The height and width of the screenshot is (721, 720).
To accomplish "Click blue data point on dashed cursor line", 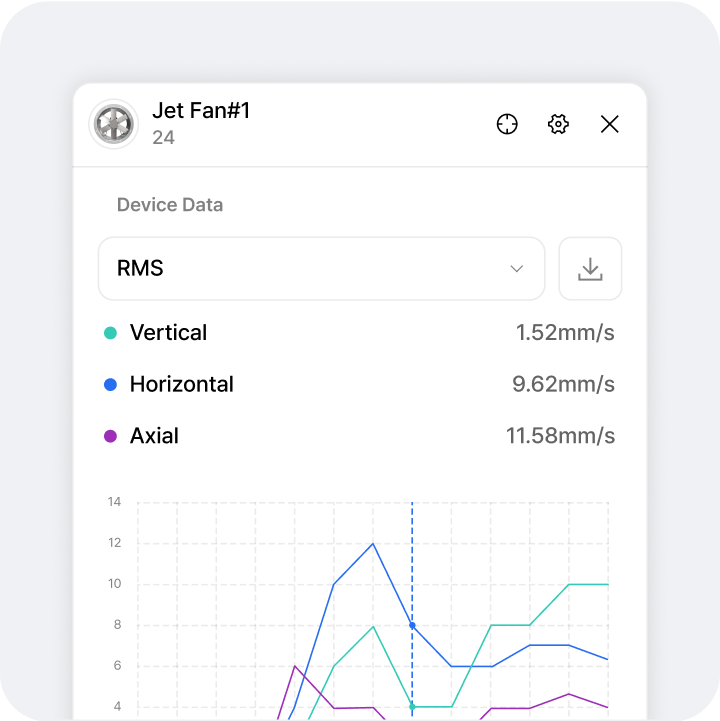I will point(412,625).
